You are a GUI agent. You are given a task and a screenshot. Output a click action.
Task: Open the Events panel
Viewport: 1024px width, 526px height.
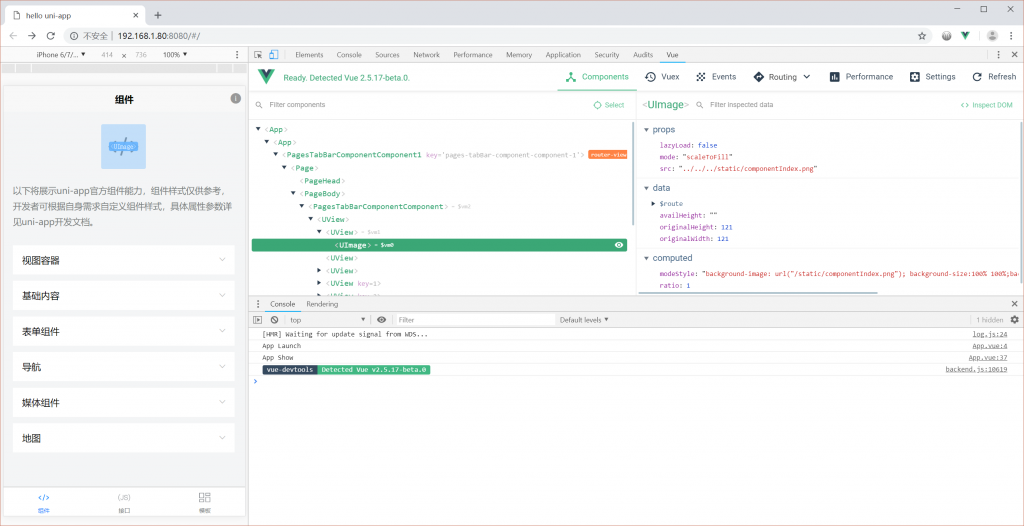[x=716, y=76]
